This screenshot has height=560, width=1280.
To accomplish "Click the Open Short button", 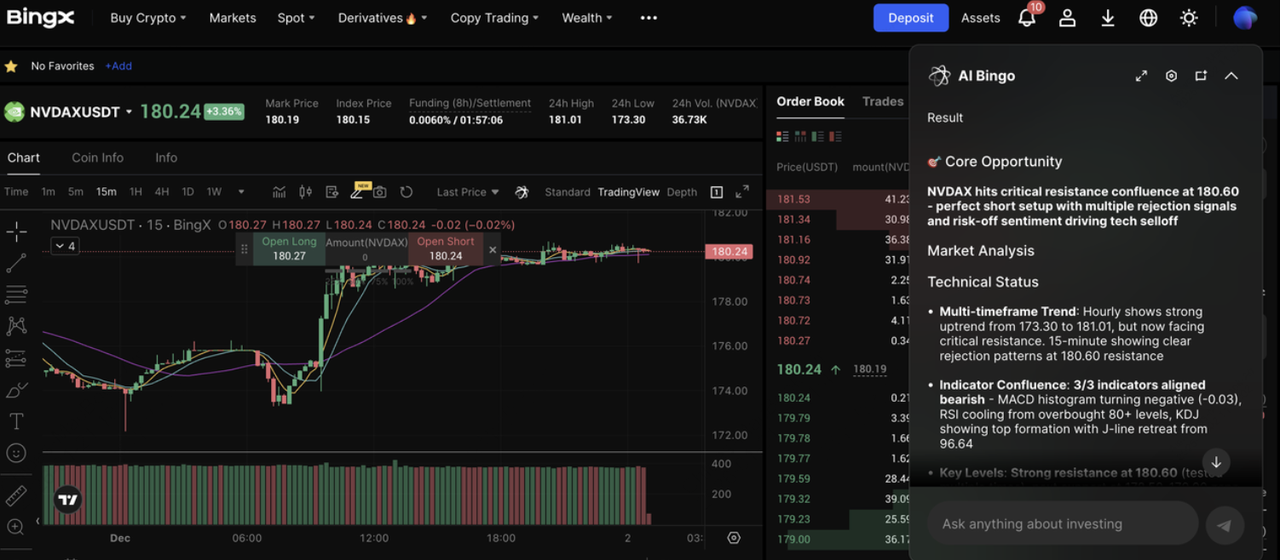I will coord(445,249).
